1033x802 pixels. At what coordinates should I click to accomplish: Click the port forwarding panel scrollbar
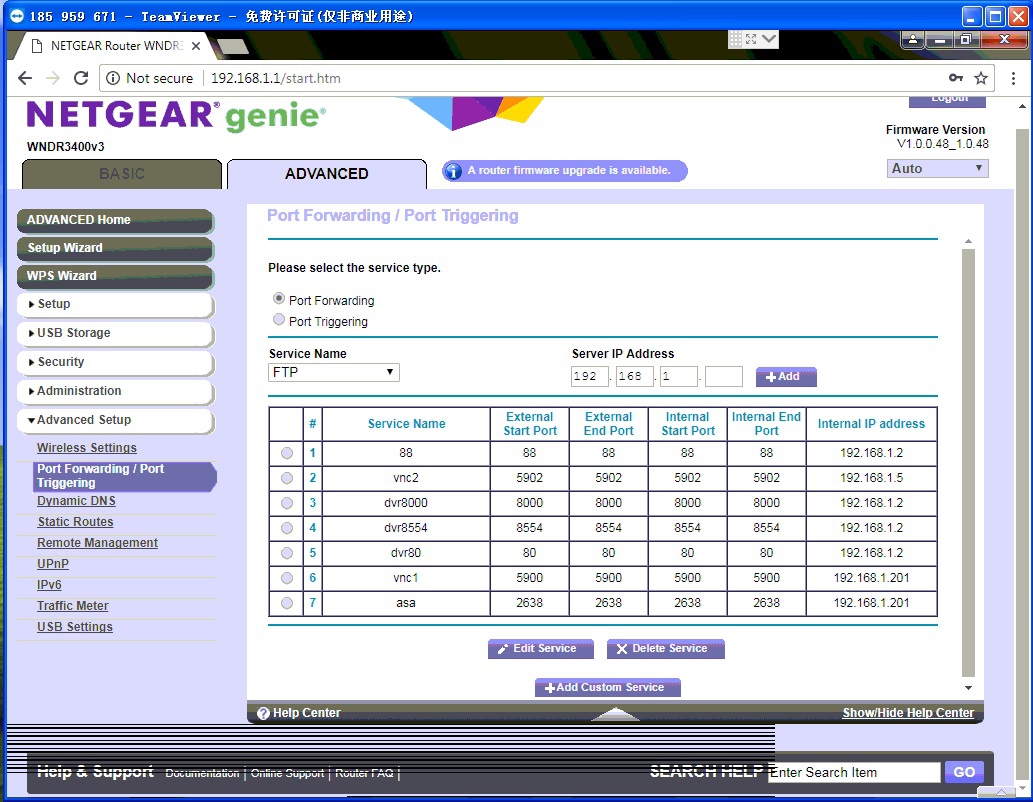point(968,461)
